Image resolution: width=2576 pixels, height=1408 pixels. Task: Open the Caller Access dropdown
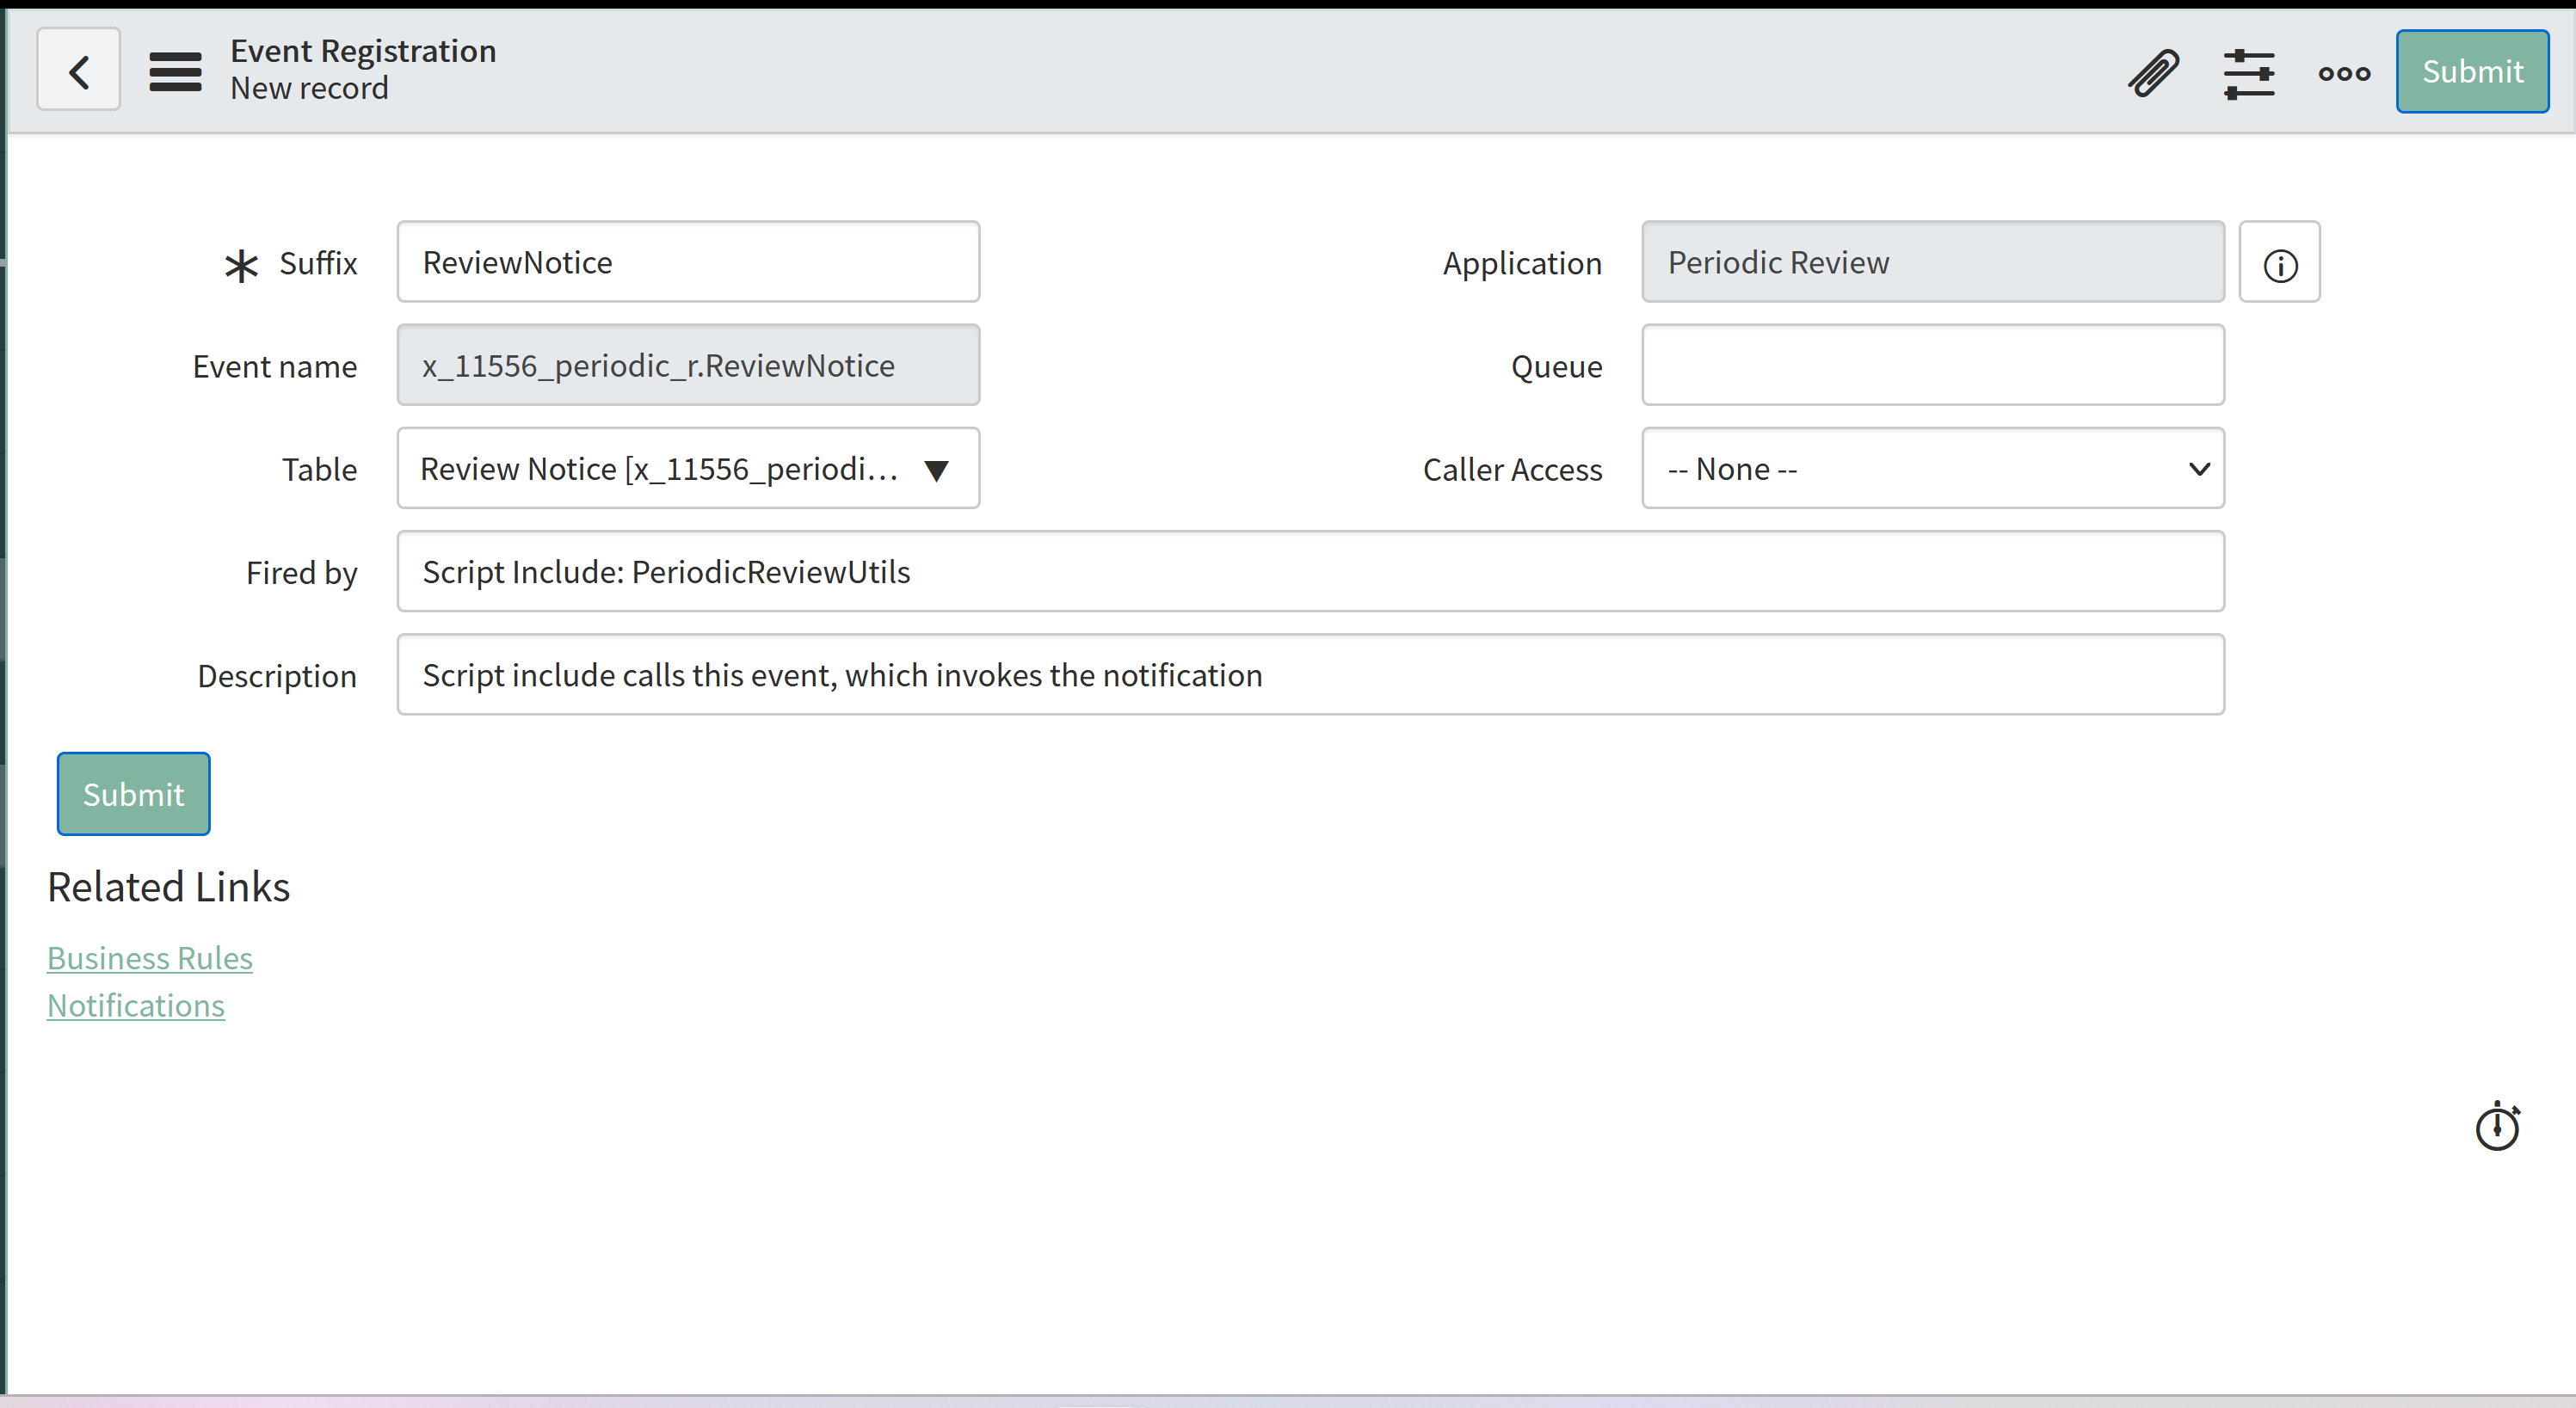(x=1932, y=469)
